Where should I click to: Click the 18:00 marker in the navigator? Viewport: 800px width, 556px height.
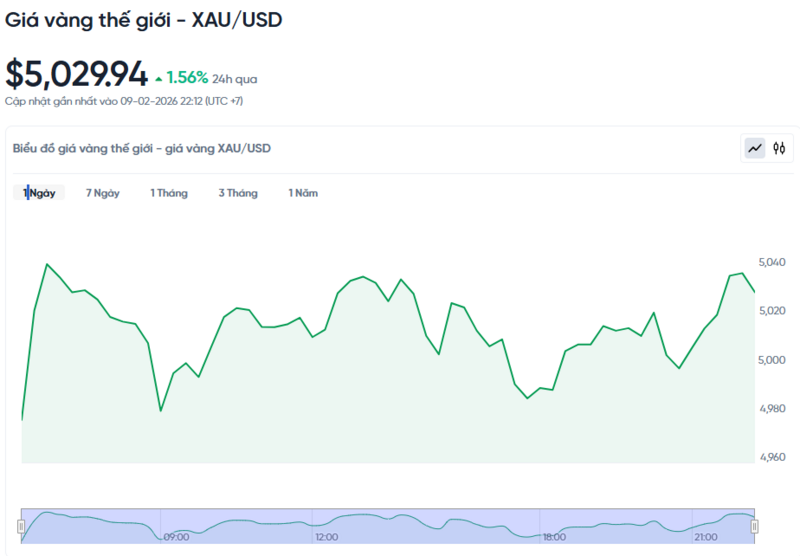555,537
